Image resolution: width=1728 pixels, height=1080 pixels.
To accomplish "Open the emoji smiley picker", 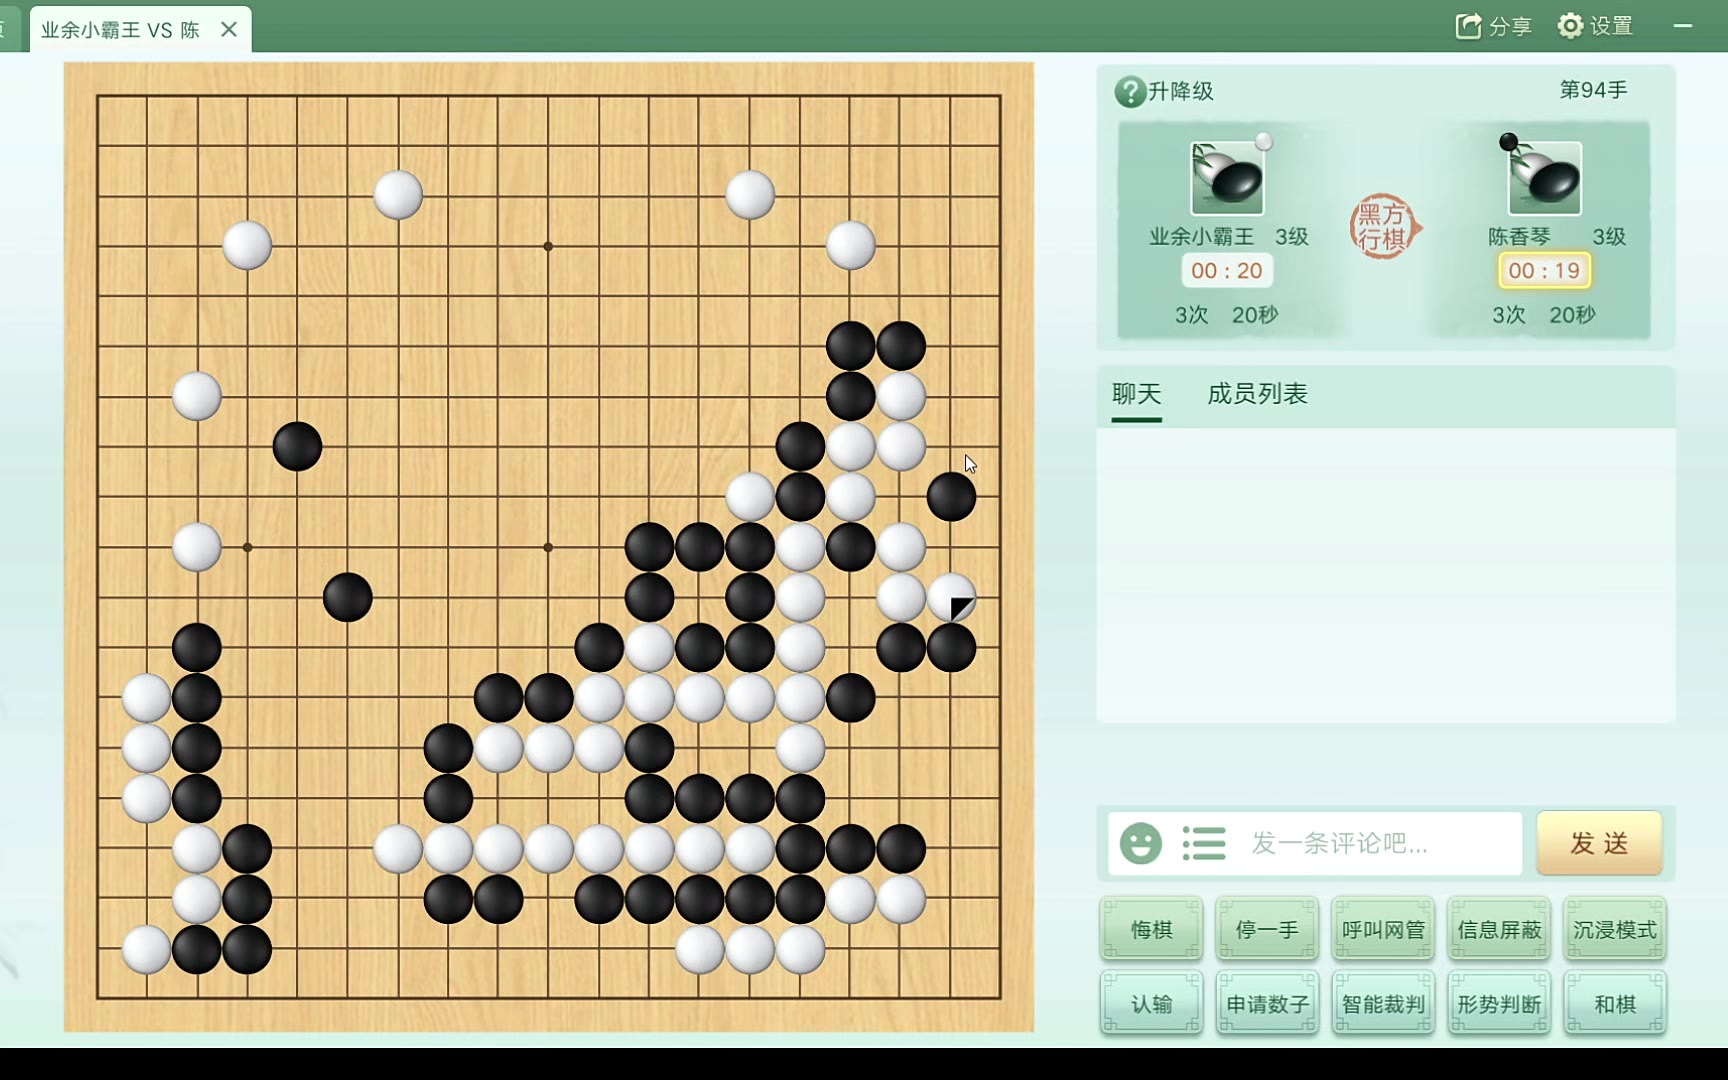I will point(1140,843).
